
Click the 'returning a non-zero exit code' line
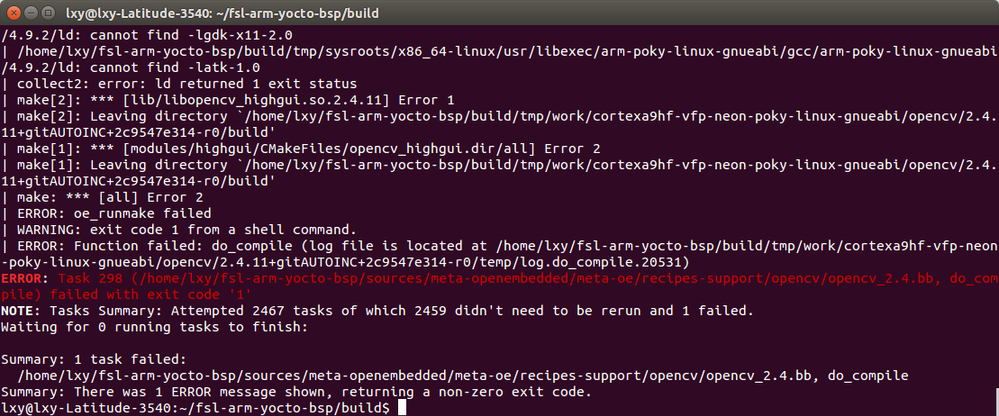297,392
